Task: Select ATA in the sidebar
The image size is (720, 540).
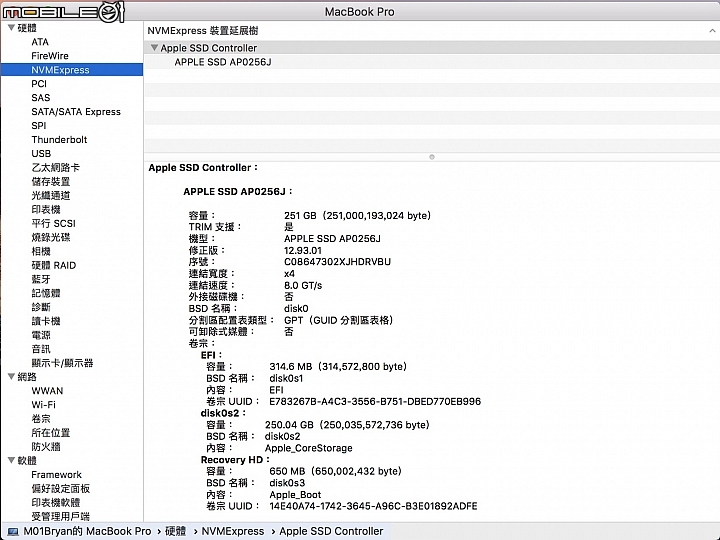Action: click(40, 42)
